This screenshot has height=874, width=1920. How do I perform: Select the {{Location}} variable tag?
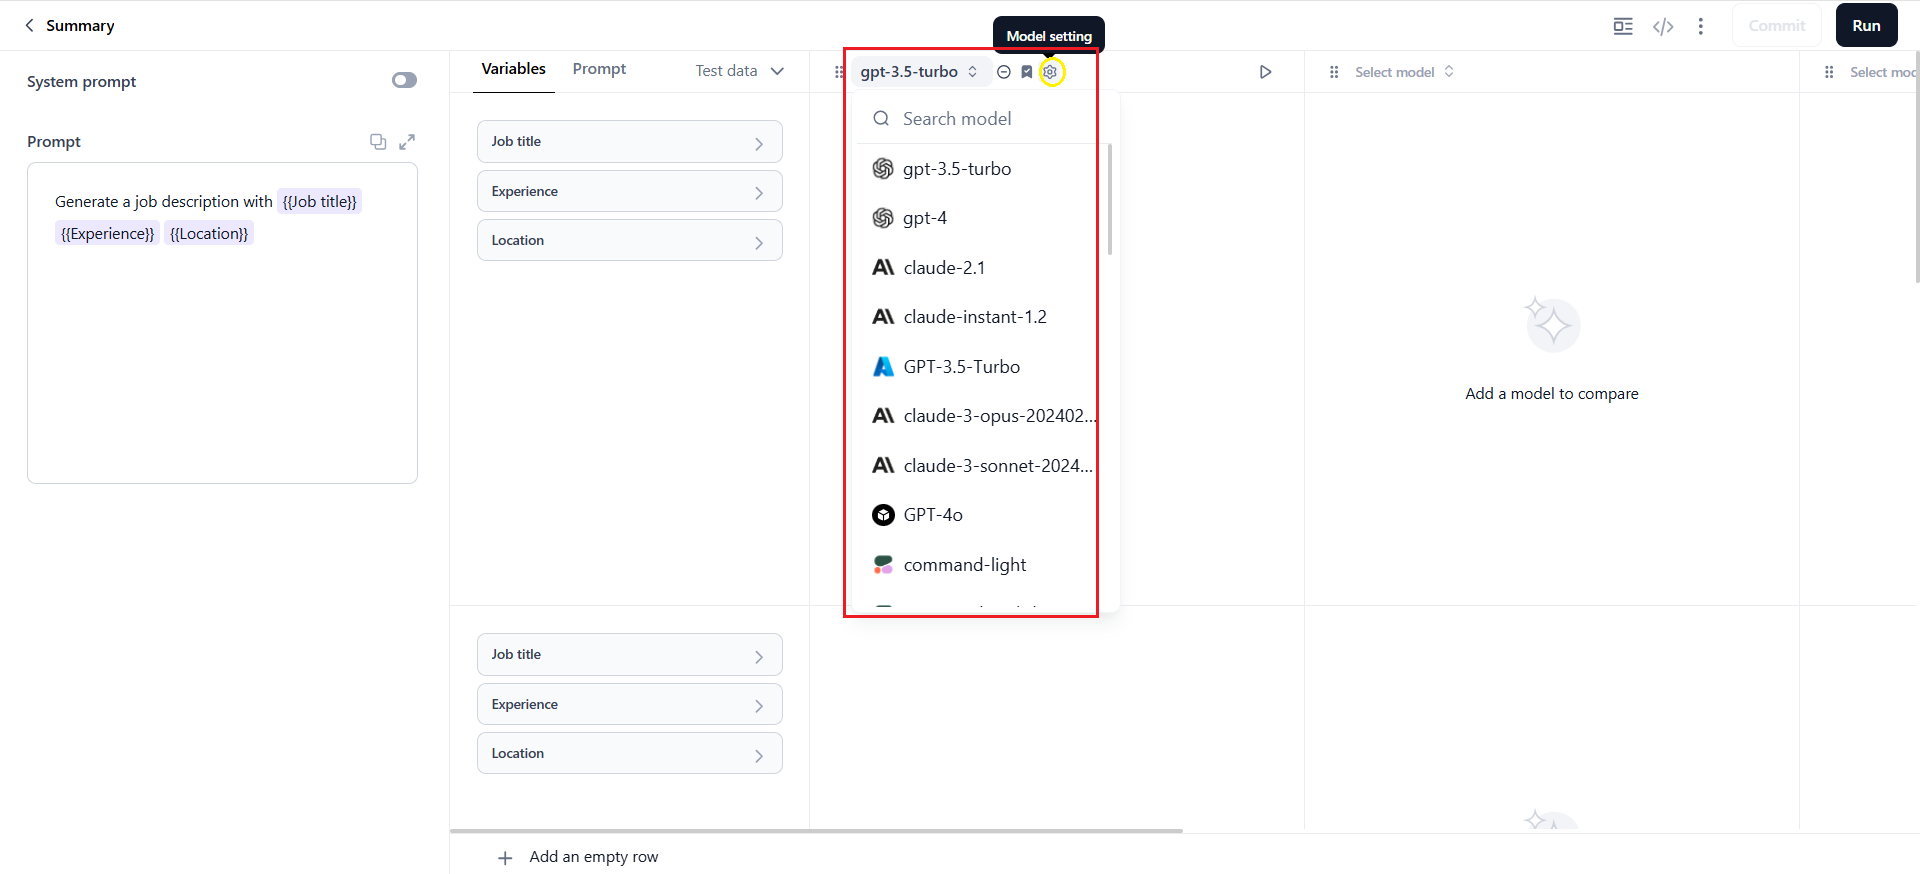[209, 233]
